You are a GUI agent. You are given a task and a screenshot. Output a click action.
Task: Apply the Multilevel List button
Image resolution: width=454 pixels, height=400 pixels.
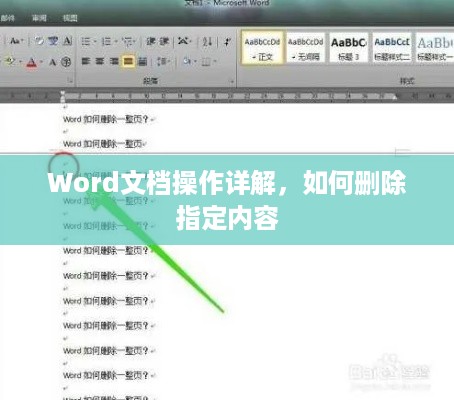(x=127, y=41)
